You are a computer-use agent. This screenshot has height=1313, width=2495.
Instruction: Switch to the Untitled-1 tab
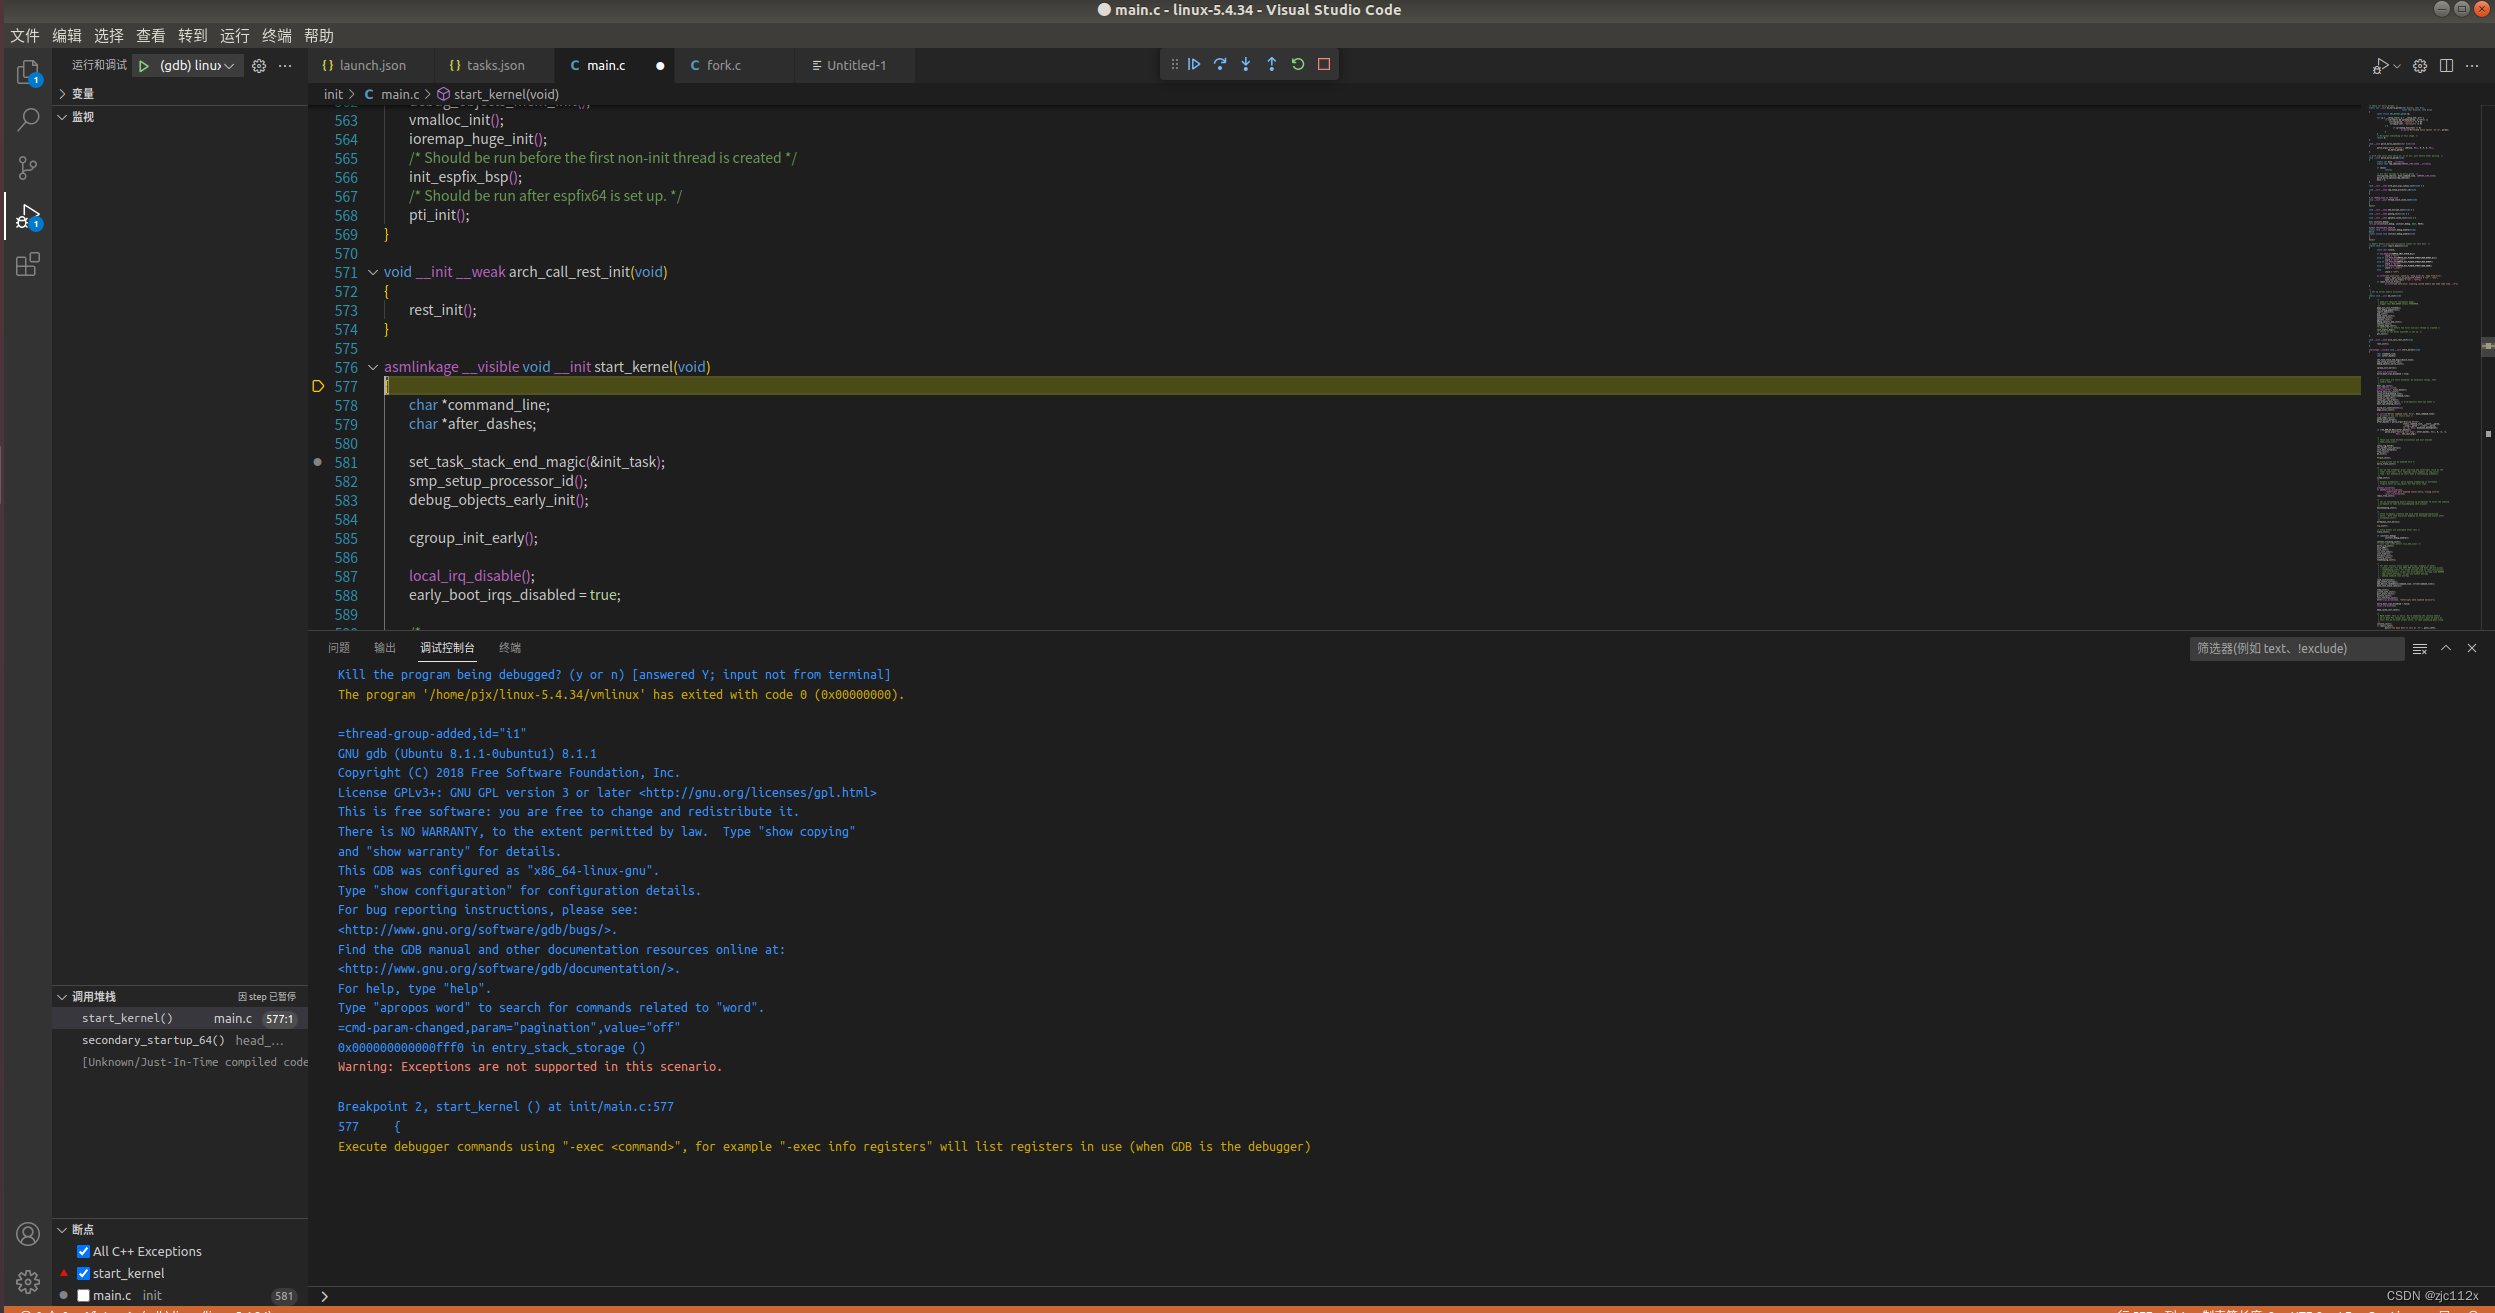pyautogui.click(x=855, y=66)
